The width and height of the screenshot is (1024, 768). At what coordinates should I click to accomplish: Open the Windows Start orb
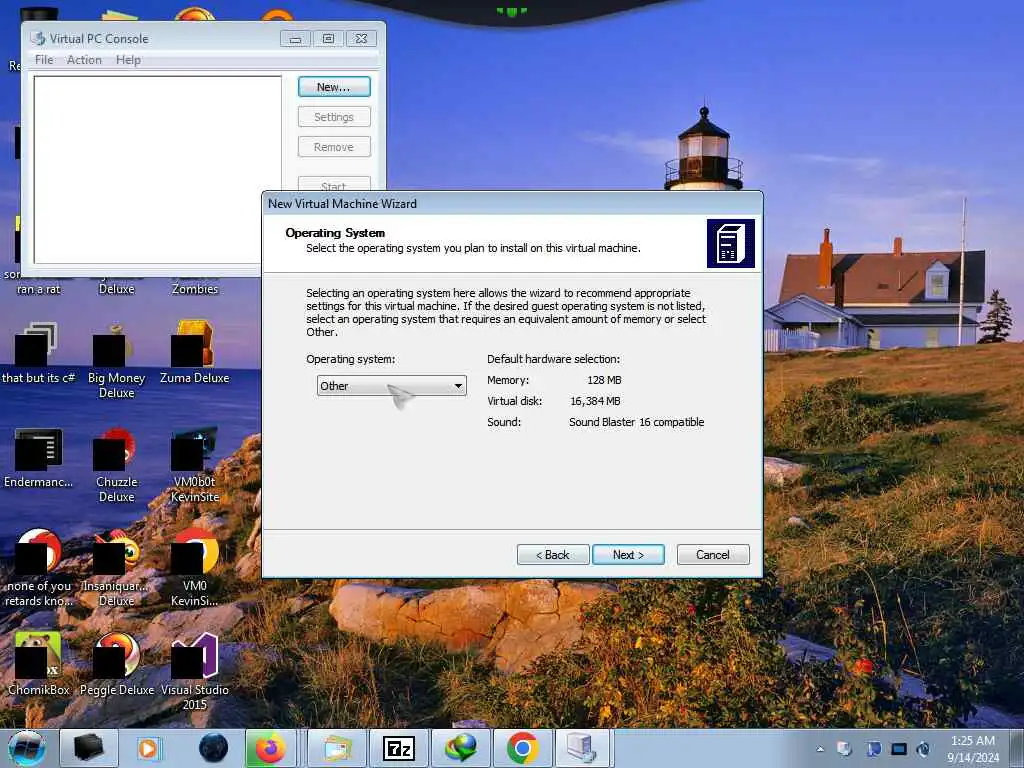tap(27, 748)
